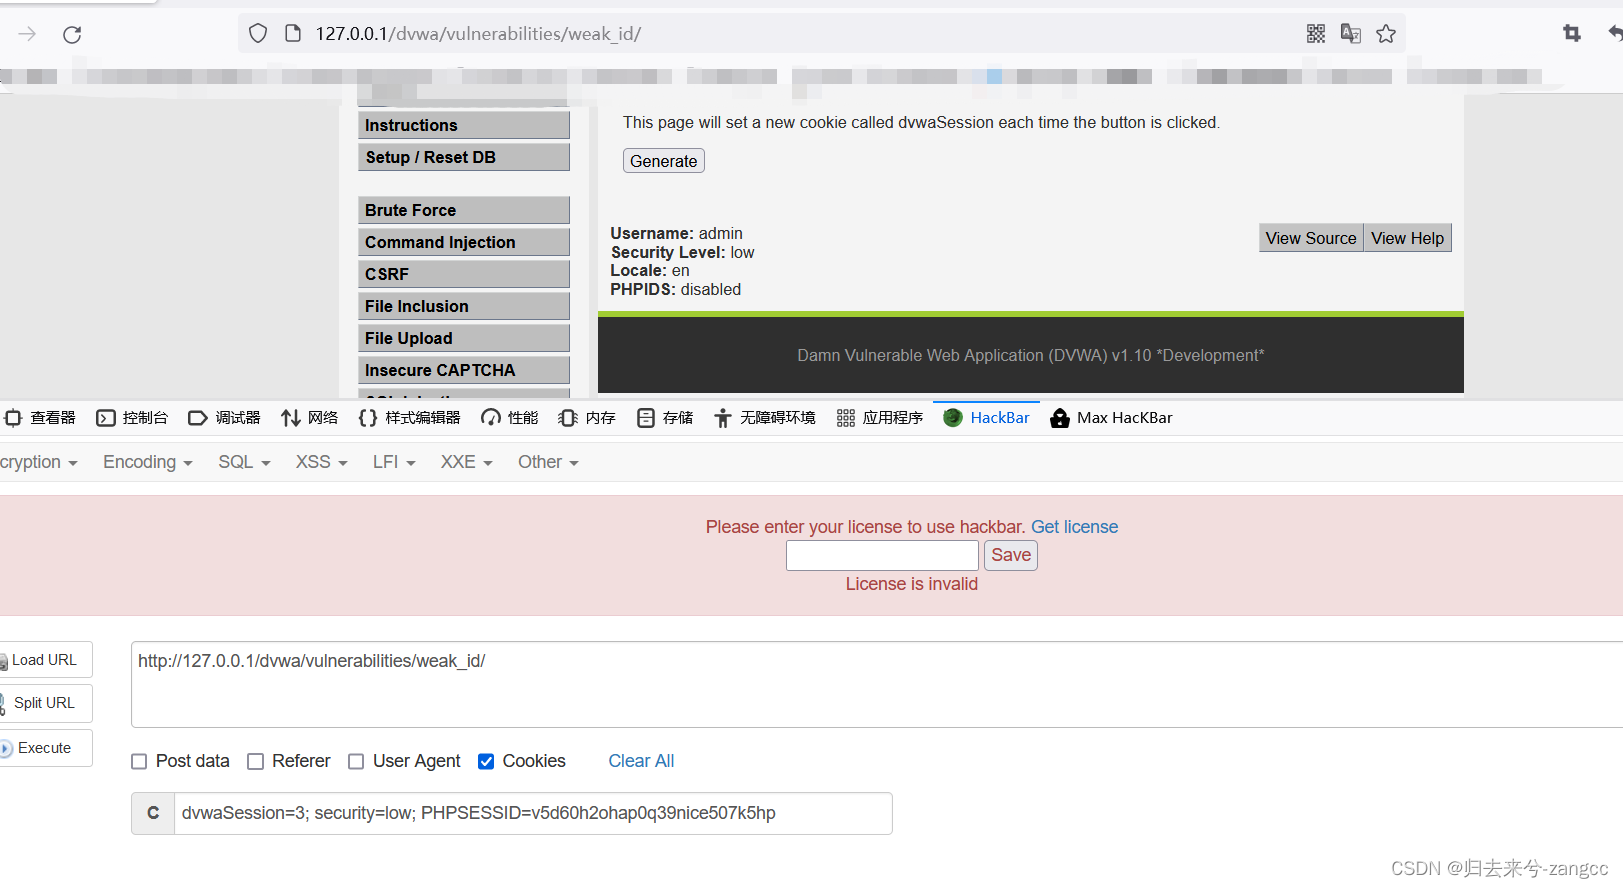The image size is (1623, 888).
Task: Open the Style Editor (样式编辑器) tab
Action: point(410,418)
